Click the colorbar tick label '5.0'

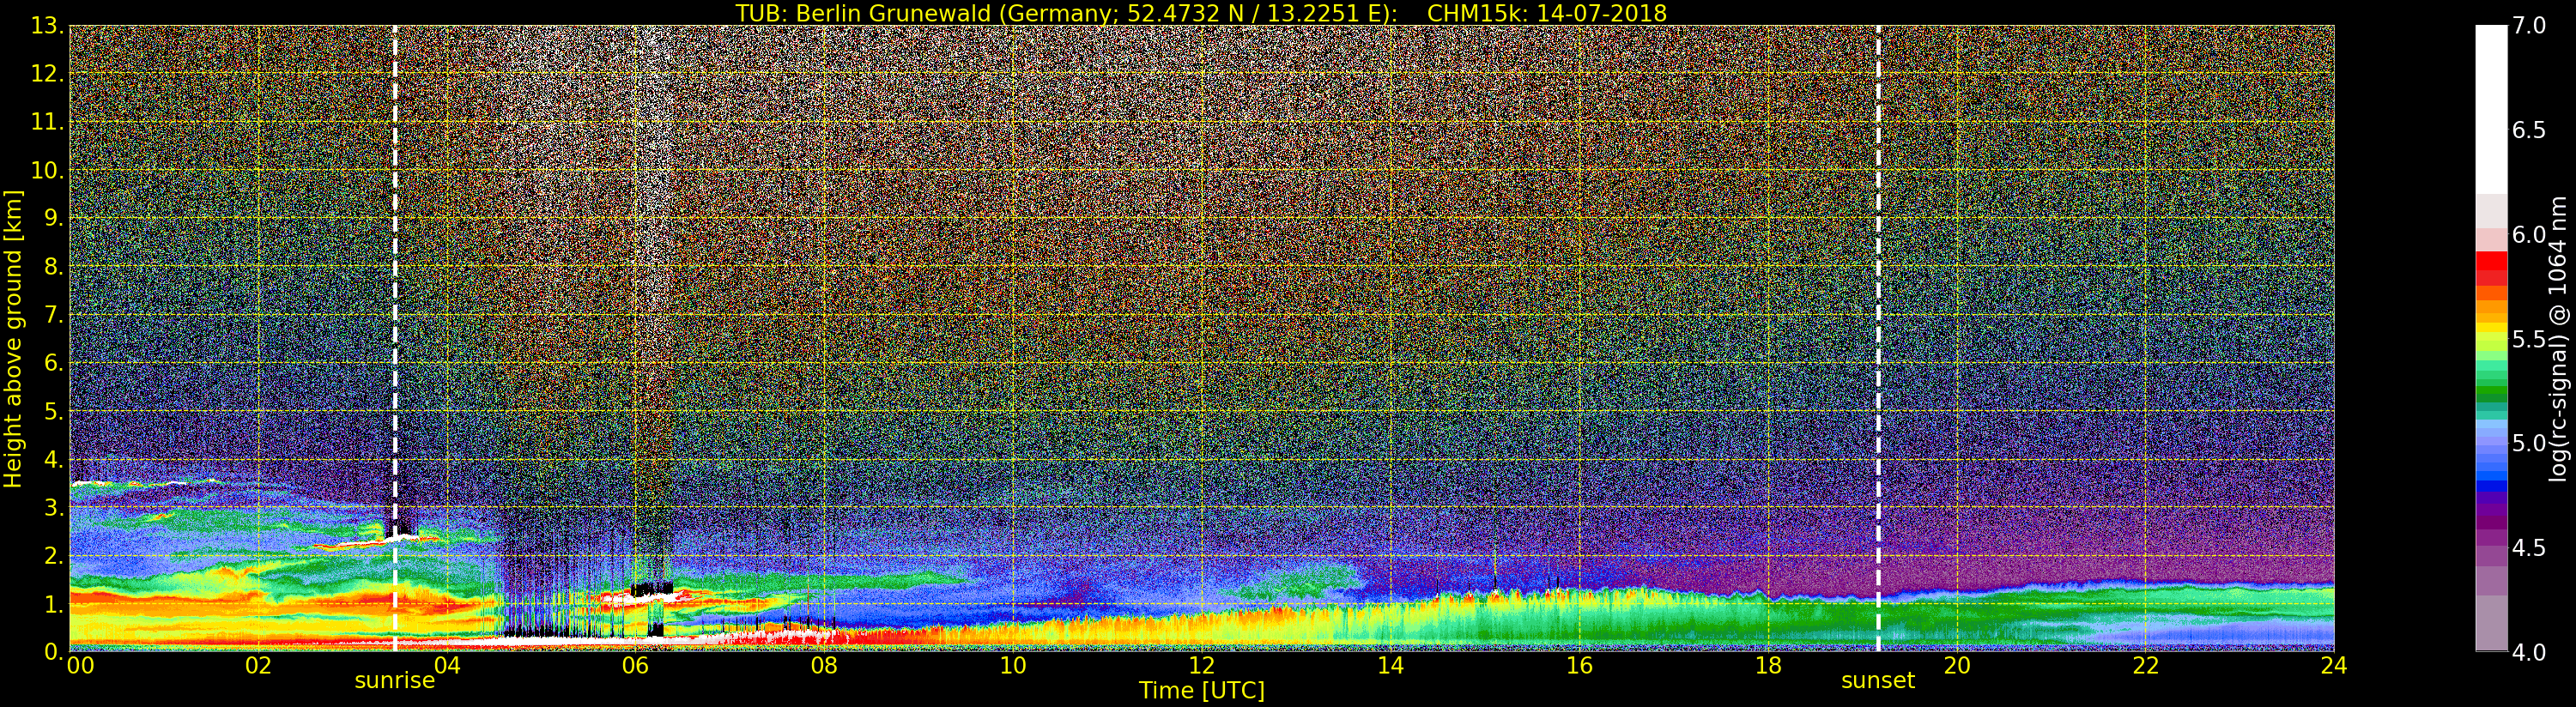pos(2529,443)
